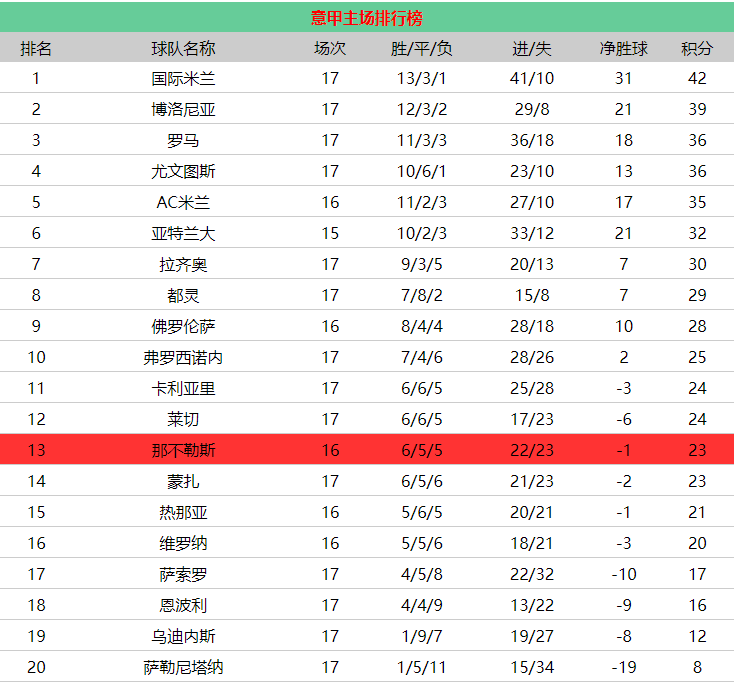Viewport: 736px width, 685px height.
Task: Click the 排名 column header
Action: tap(36, 48)
